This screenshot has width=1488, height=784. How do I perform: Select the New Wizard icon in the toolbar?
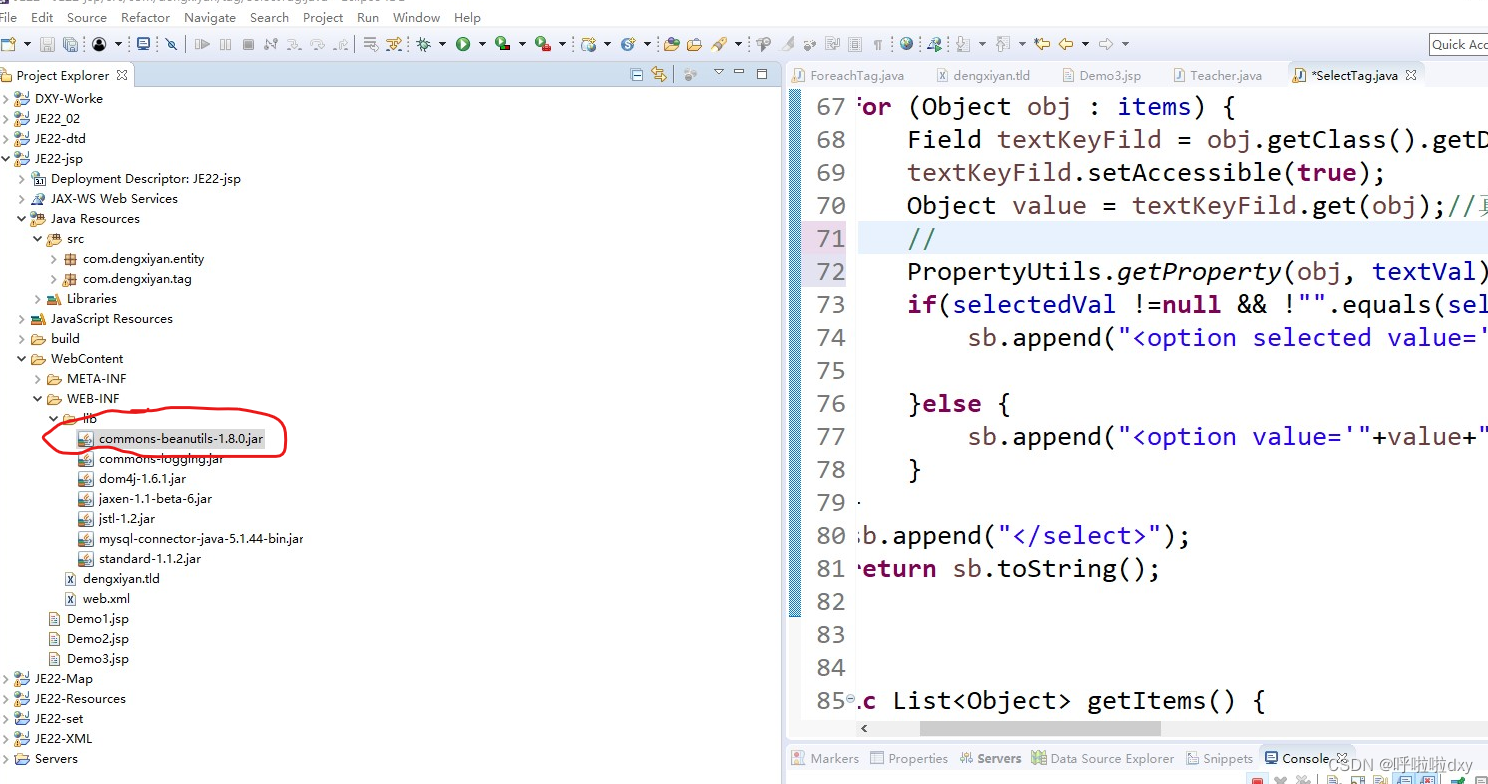(x=8, y=44)
